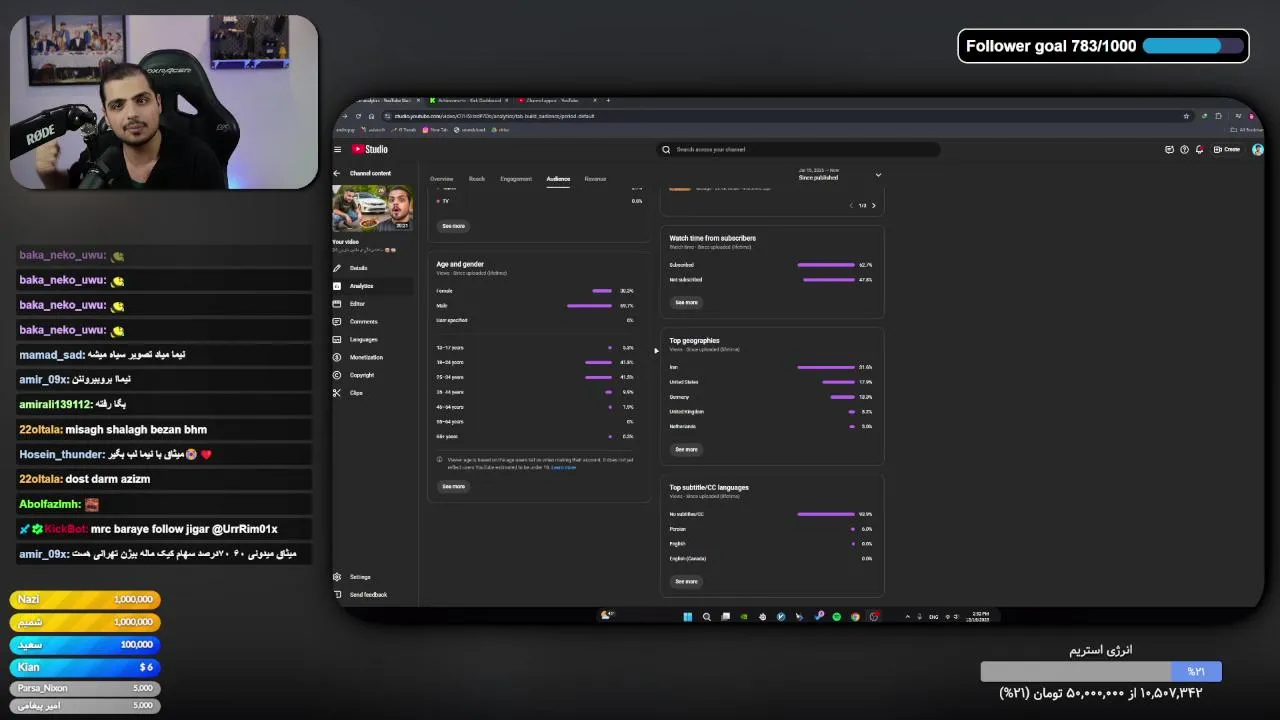Click the Not subscribed watch time row
This screenshot has width=1280, height=720.
[771, 280]
